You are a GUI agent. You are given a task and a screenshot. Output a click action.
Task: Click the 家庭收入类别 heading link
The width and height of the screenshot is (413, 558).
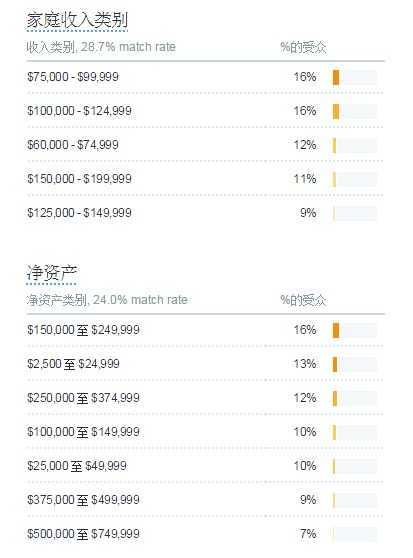coord(77,20)
